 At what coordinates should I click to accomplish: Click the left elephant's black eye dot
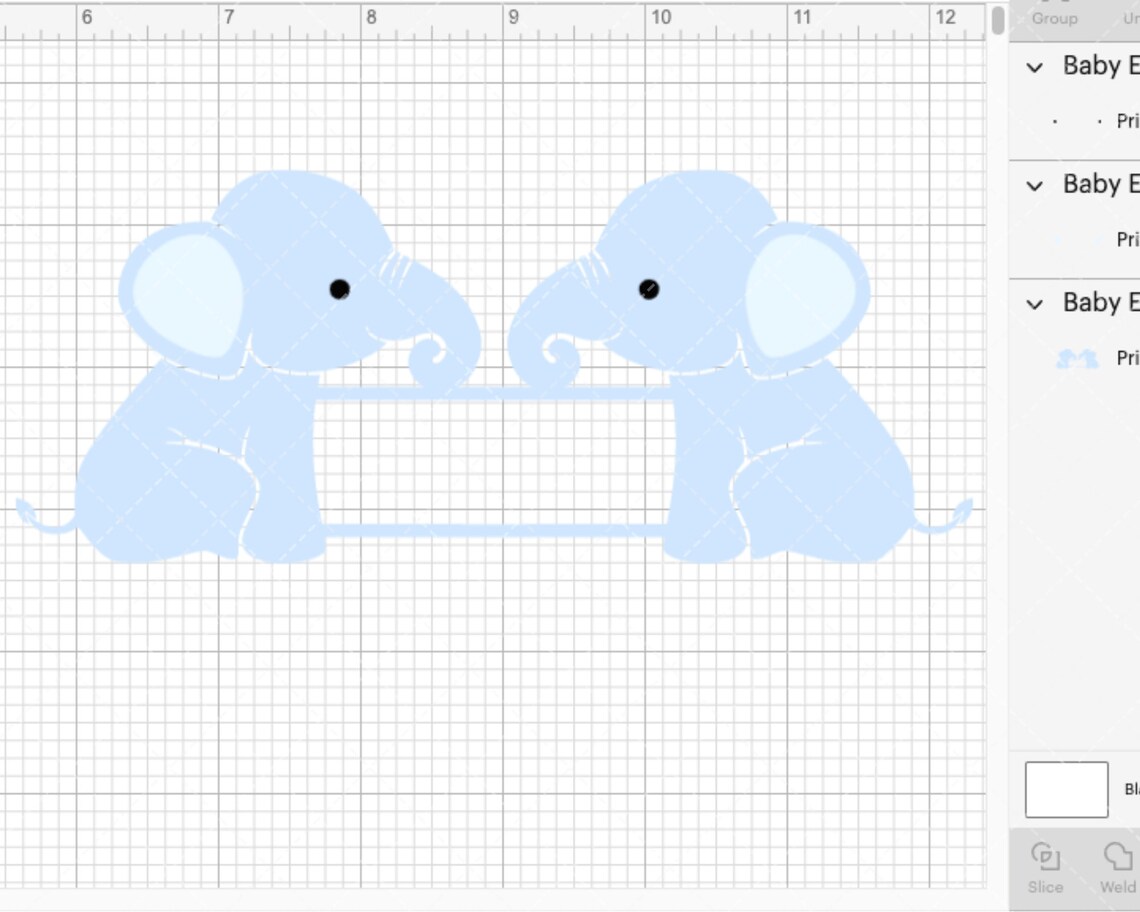point(339,290)
